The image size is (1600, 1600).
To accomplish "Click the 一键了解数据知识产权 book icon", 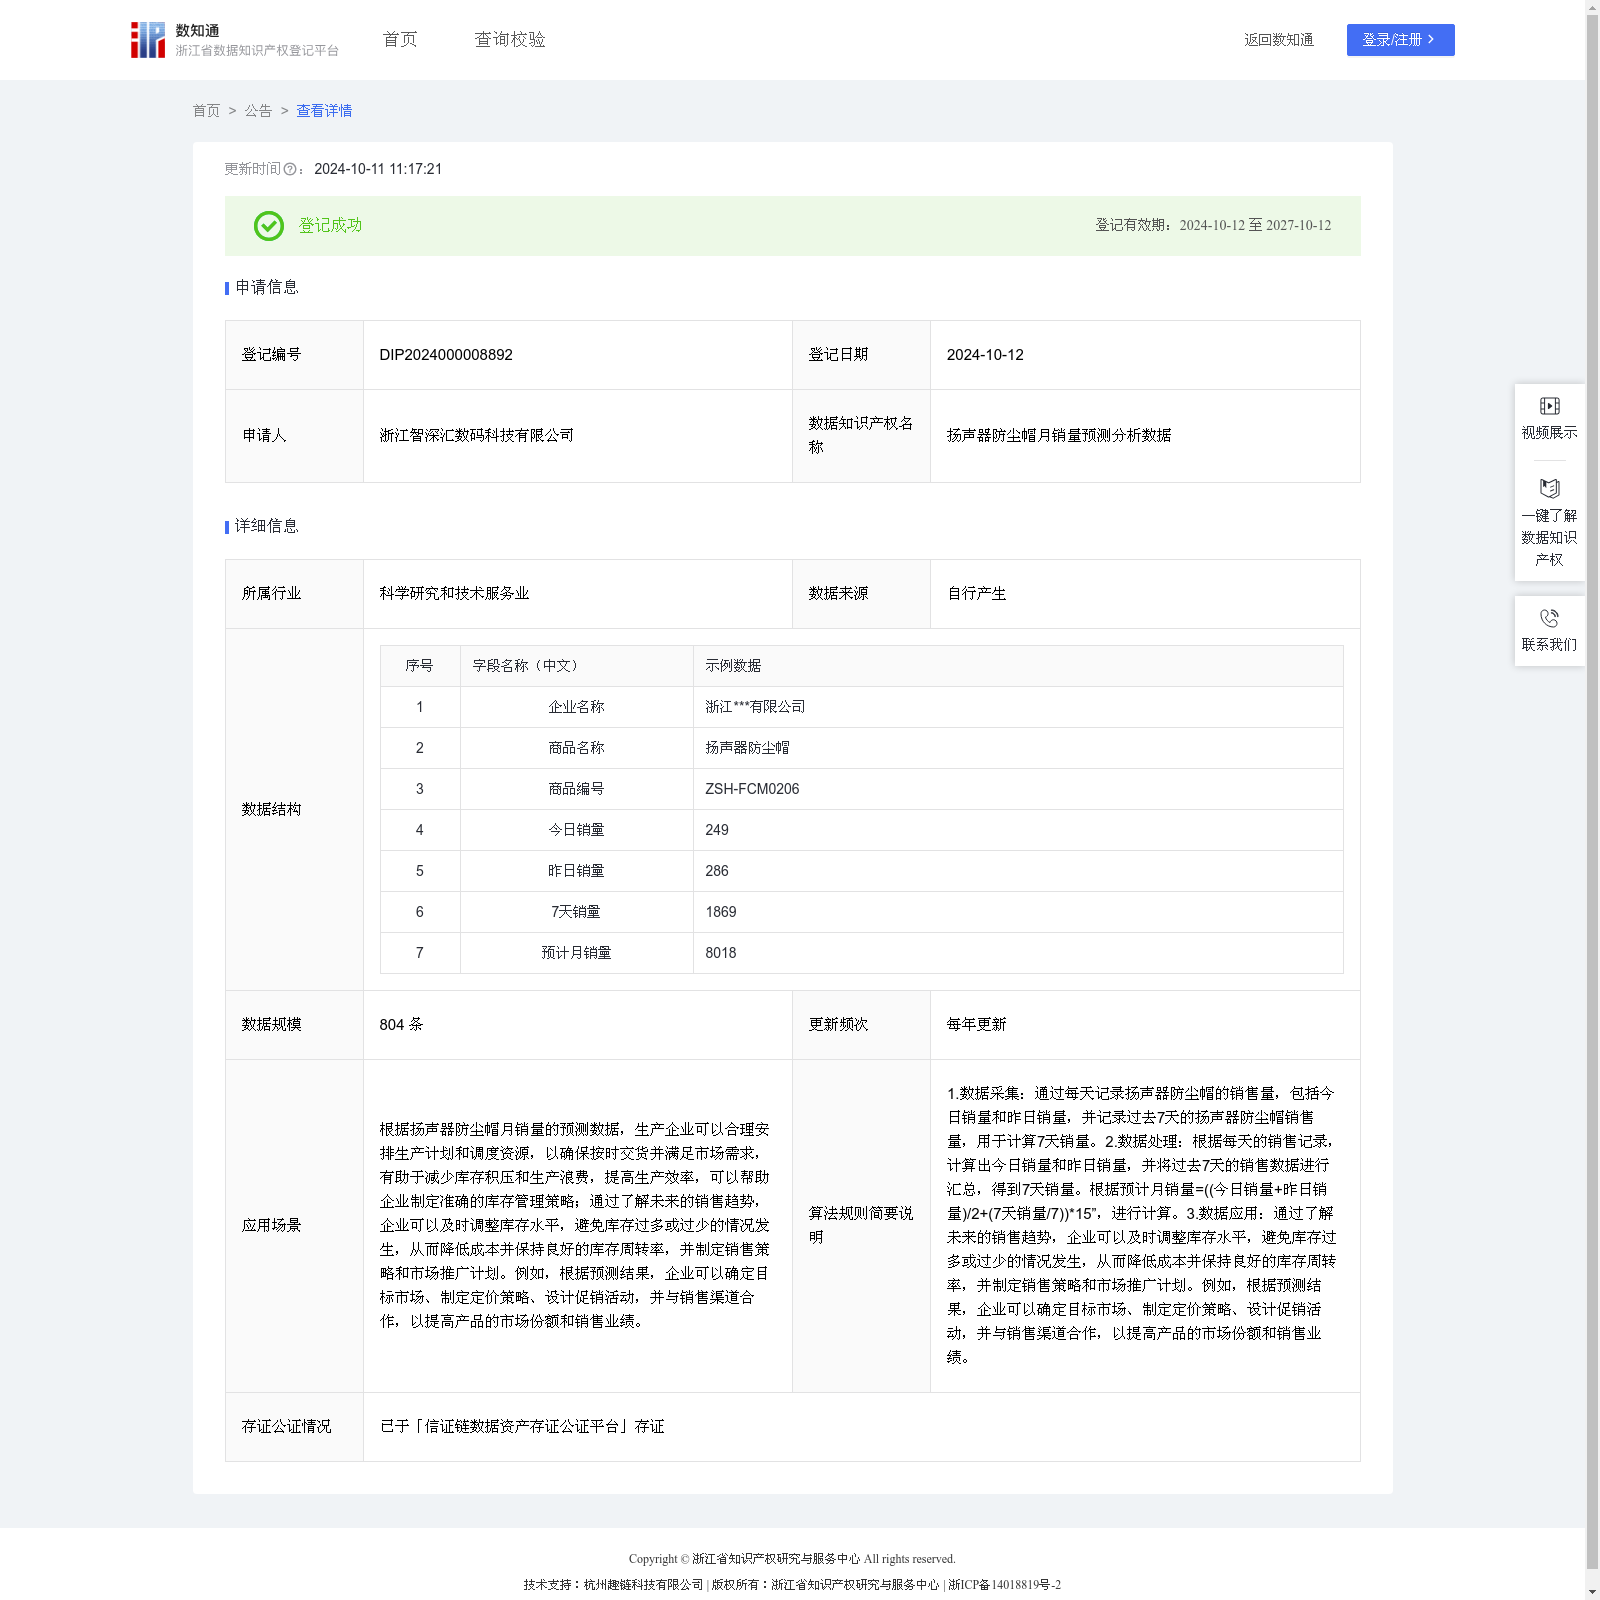I will tap(1549, 489).
